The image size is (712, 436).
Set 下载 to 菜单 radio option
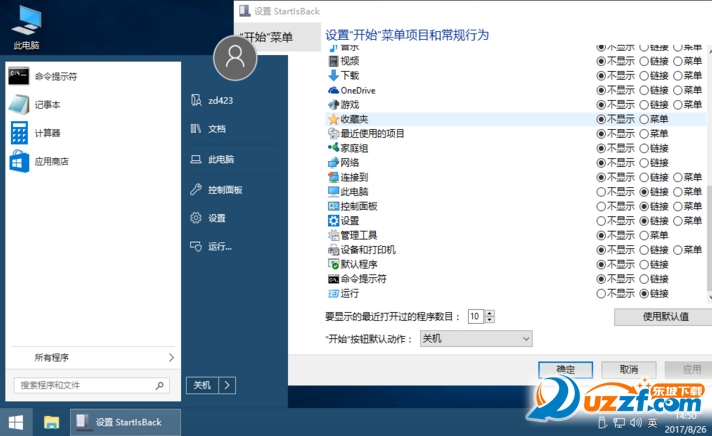click(x=678, y=75)
